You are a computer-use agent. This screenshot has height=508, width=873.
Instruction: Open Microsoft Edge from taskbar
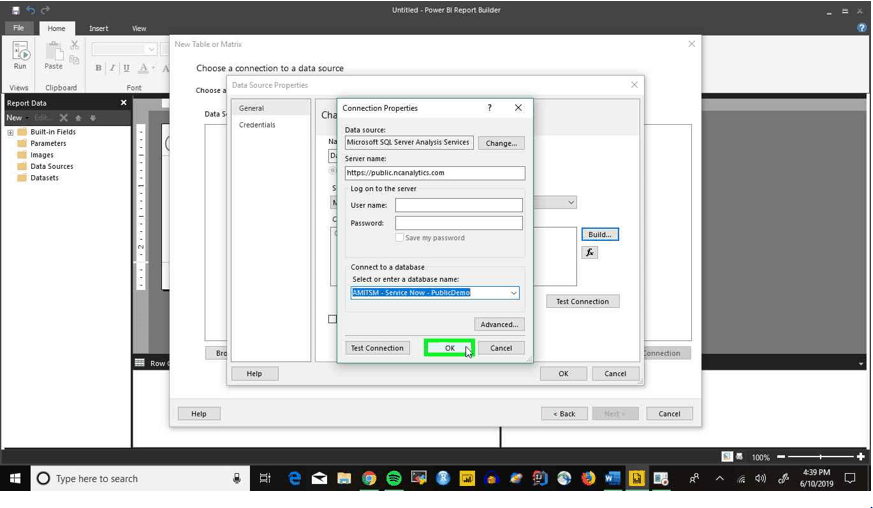click(x=295, y=478)
